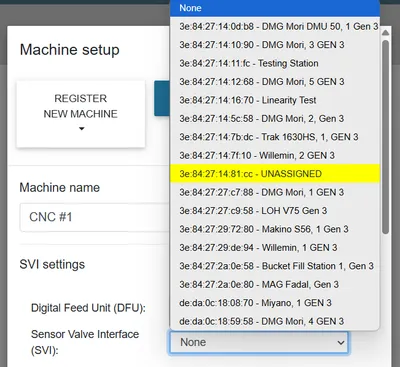Image resolution: width=400 pixels, height=367 pixels.
Task: Pick Trak 1630HS, 1, GEN 3
Action: tap(275, 137)
